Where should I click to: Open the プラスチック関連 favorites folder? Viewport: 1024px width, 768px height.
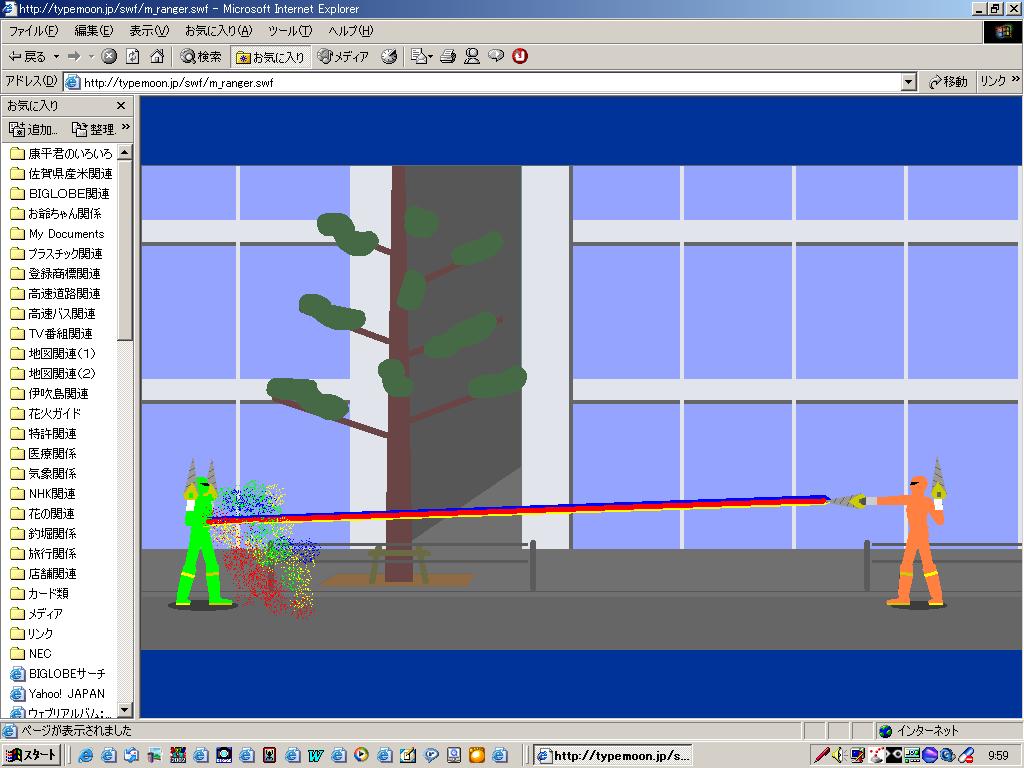(x=57, y=253)
